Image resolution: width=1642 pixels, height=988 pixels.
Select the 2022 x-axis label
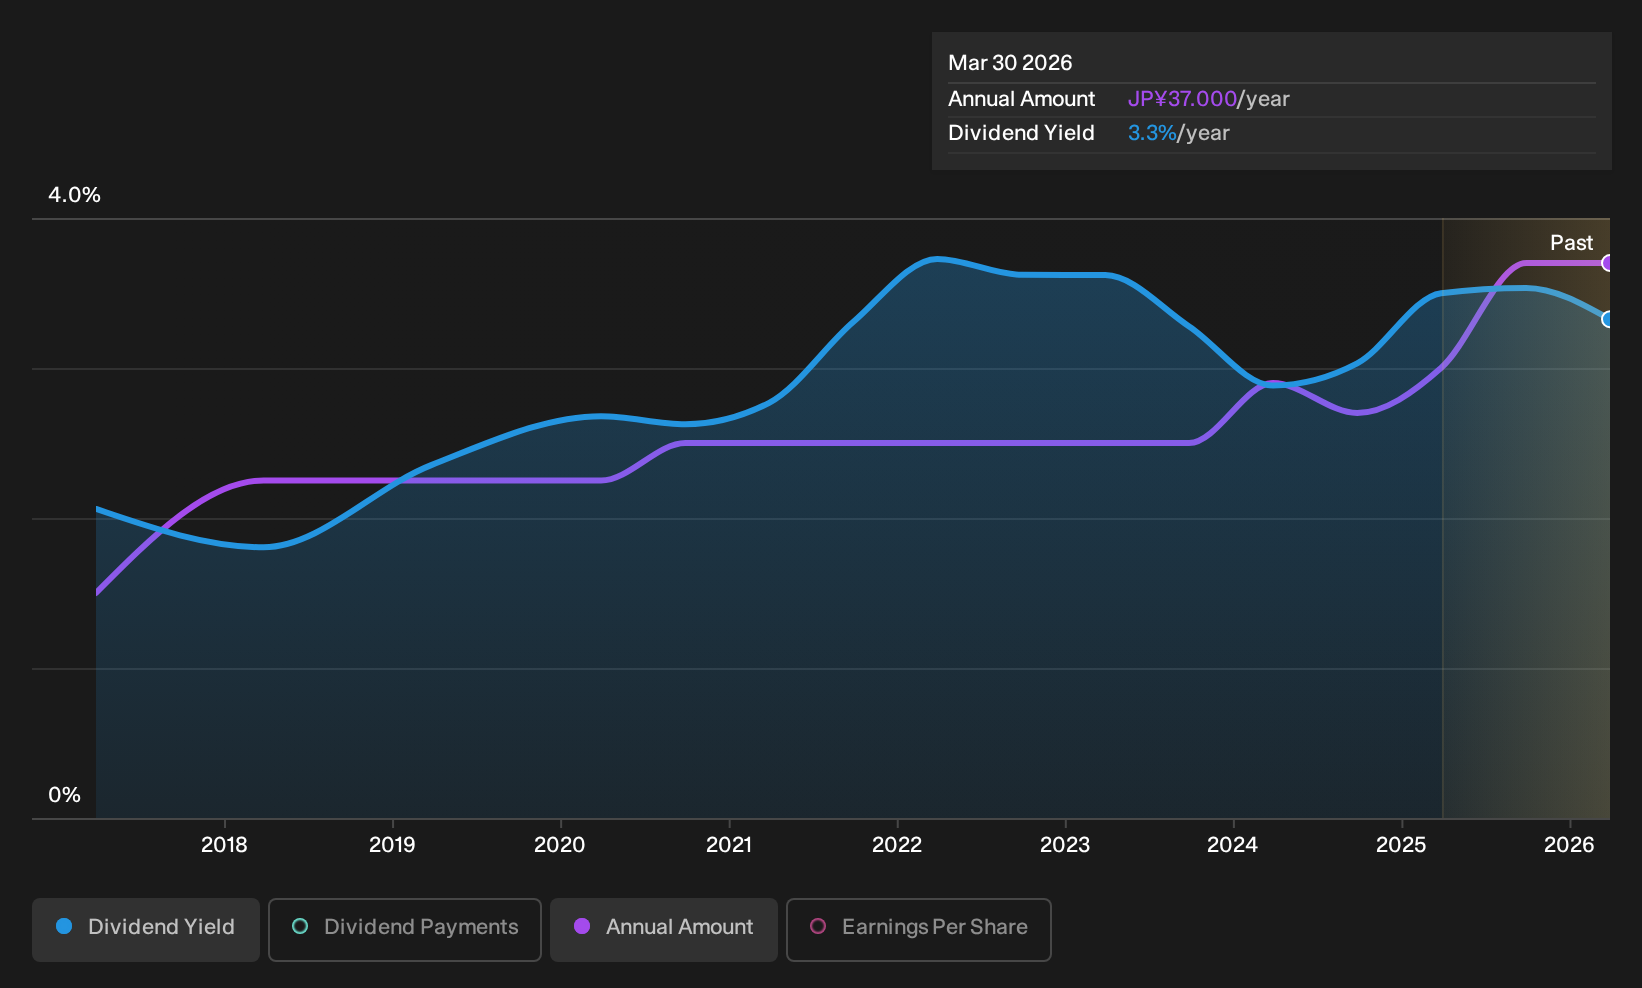click(x=897, y=845)
